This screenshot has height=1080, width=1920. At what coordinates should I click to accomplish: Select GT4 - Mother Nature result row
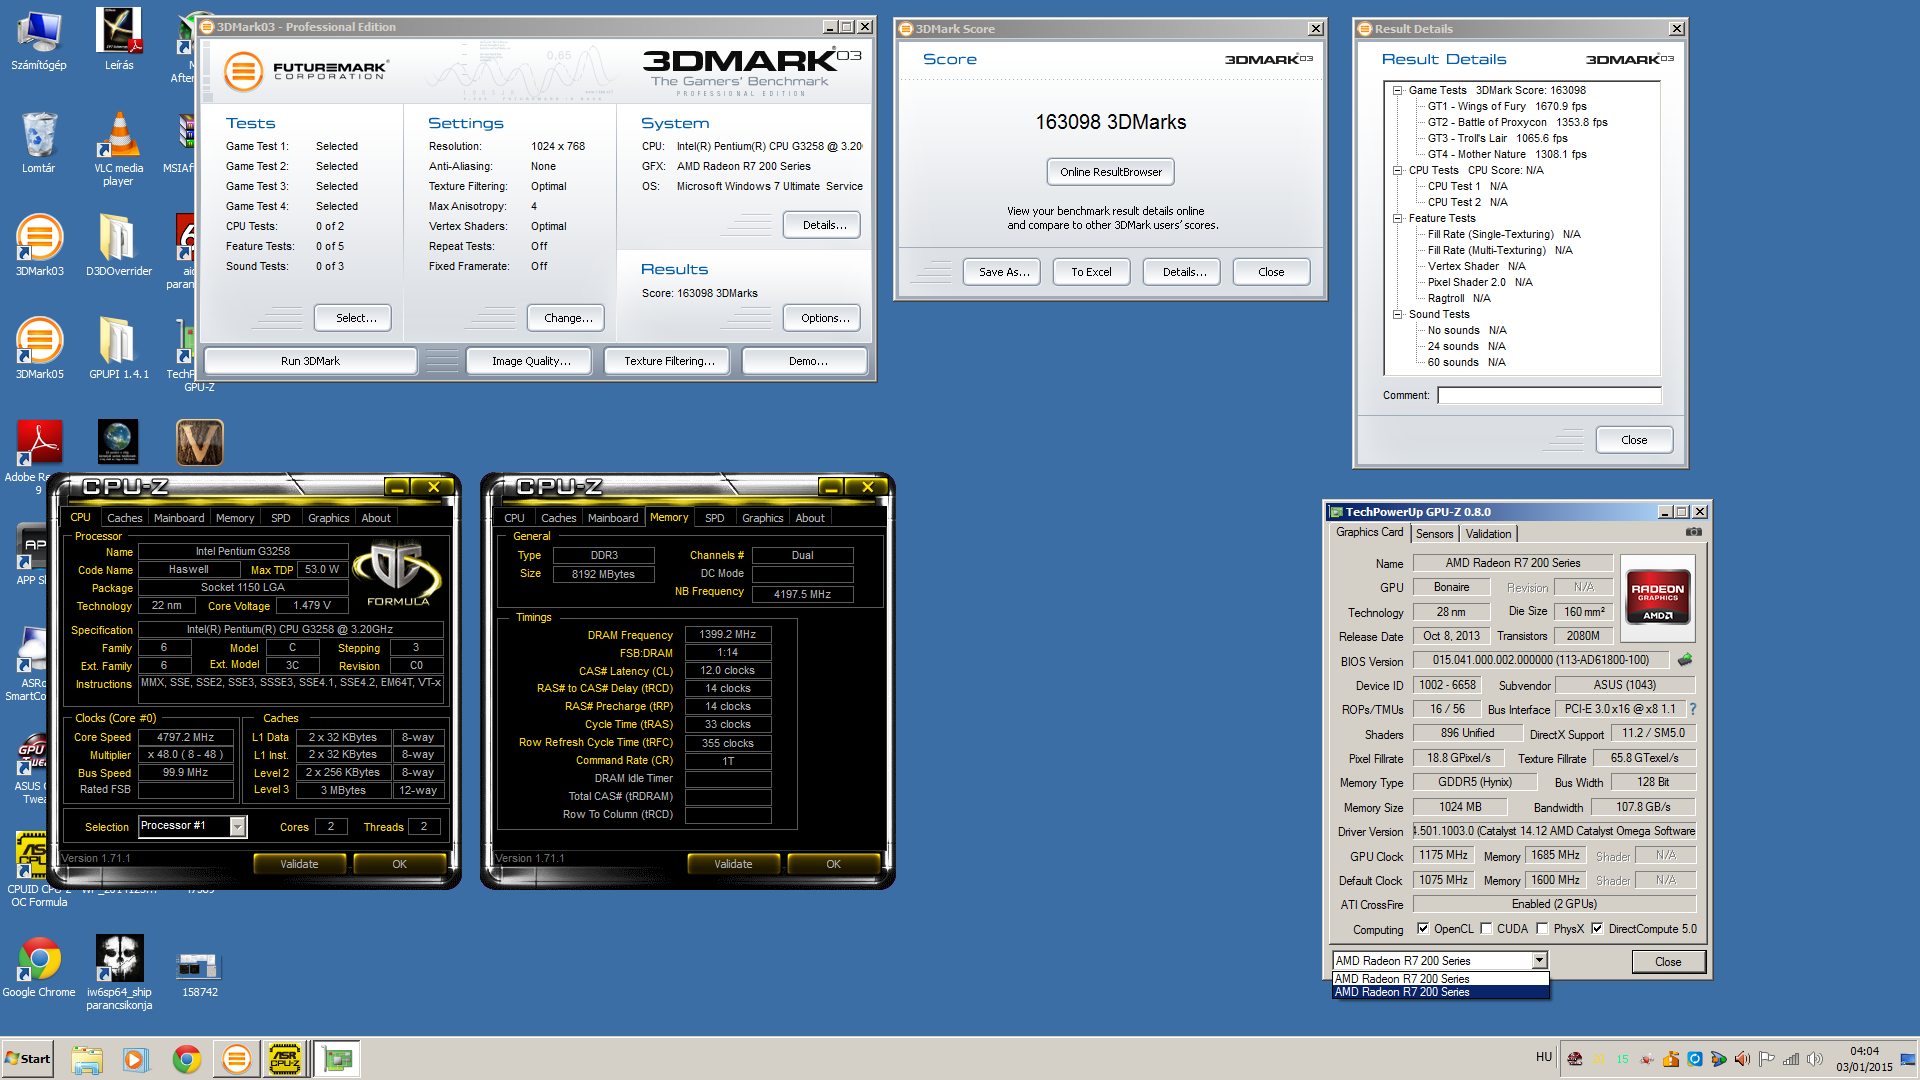(x=1507, y=154)
